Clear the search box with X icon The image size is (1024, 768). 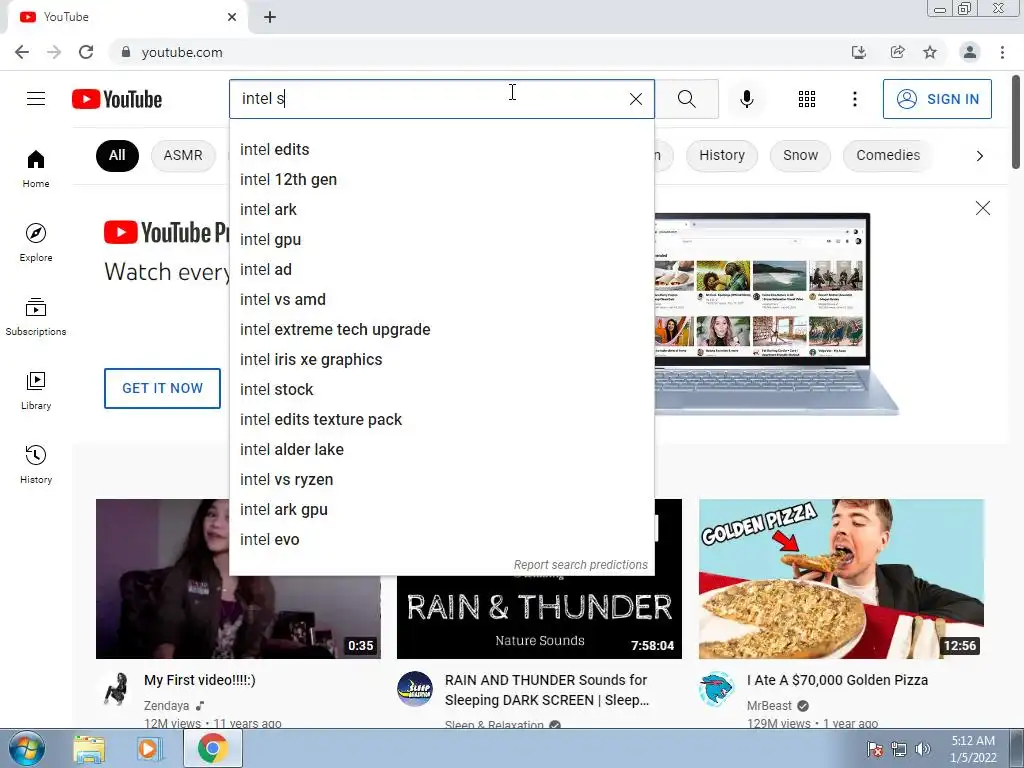point(635,99)
